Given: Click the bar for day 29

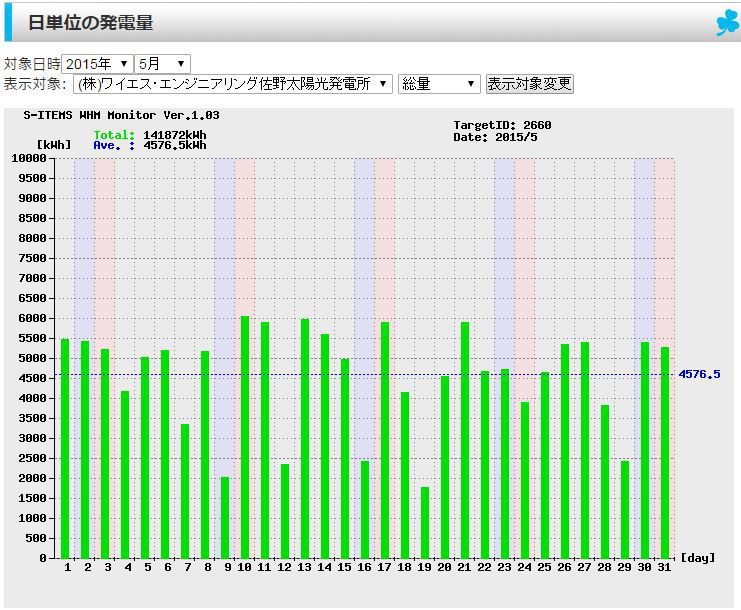Looking at the screenshot, I should click(x=625, y=510).
